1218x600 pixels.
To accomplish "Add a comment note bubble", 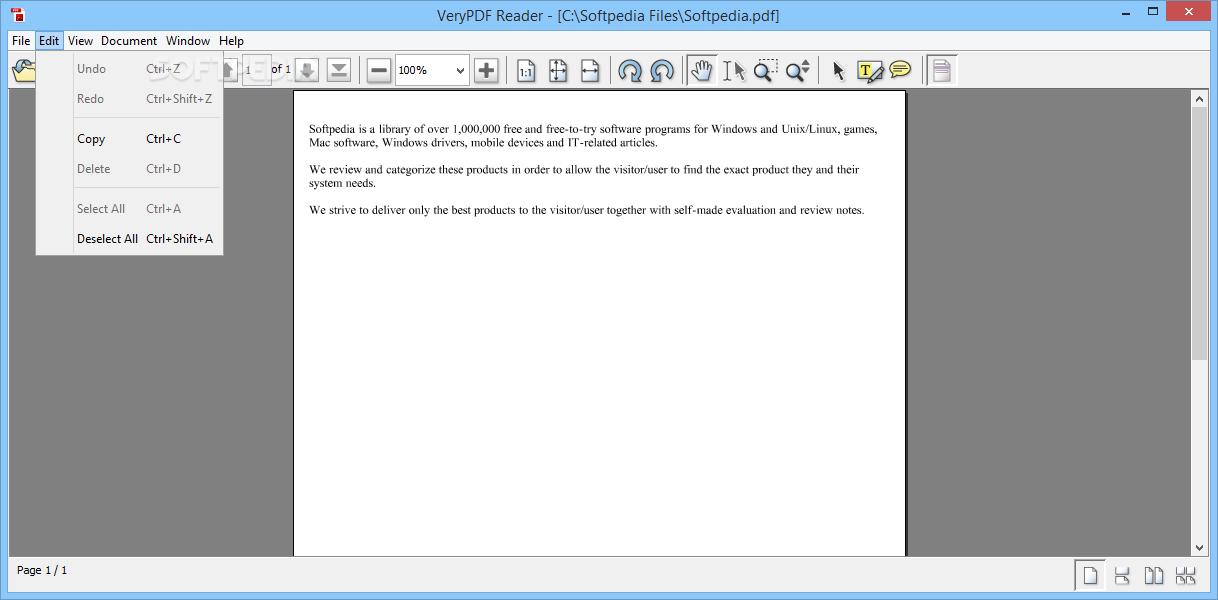I will [901, 70].
